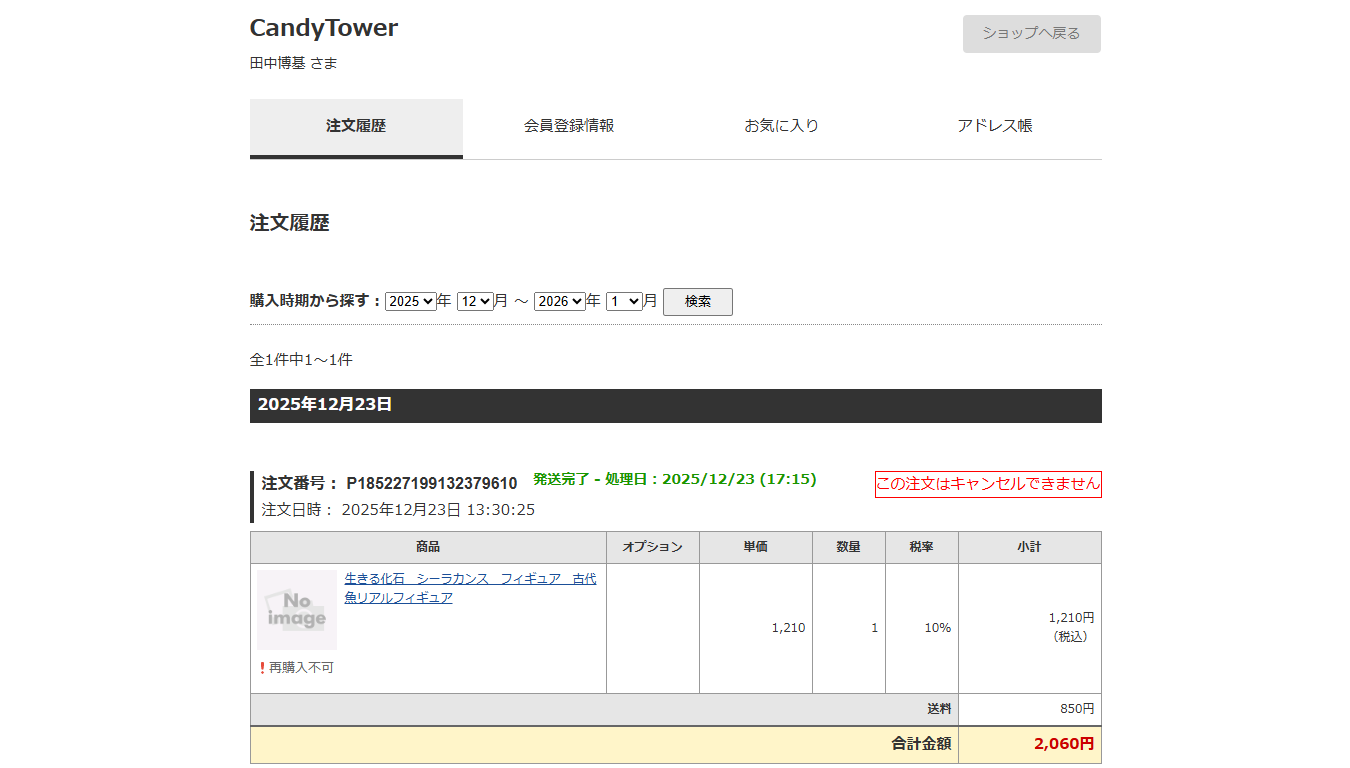Expand the start year dropdown showing 2025
1350x768 pixels.
(x=410, y=301)
